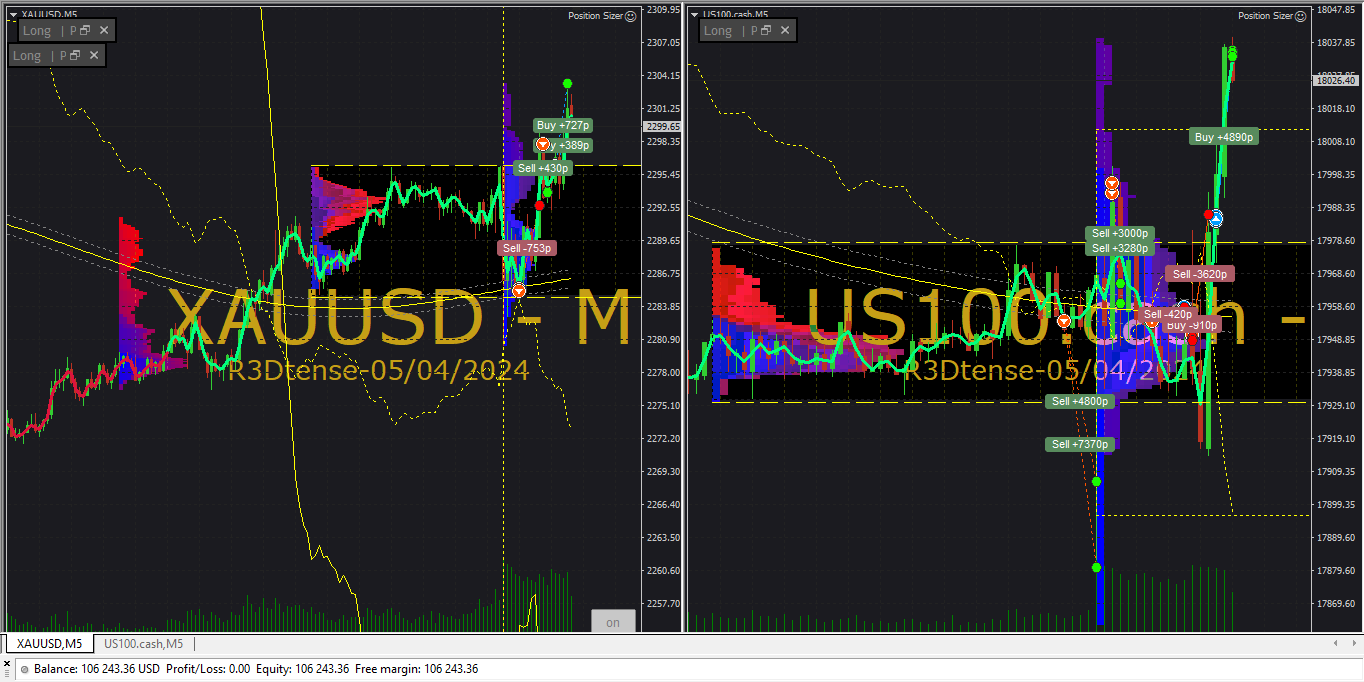
Task: Click the 18047.85 price on US100 scale
Action: click(x=1338, y=9)
